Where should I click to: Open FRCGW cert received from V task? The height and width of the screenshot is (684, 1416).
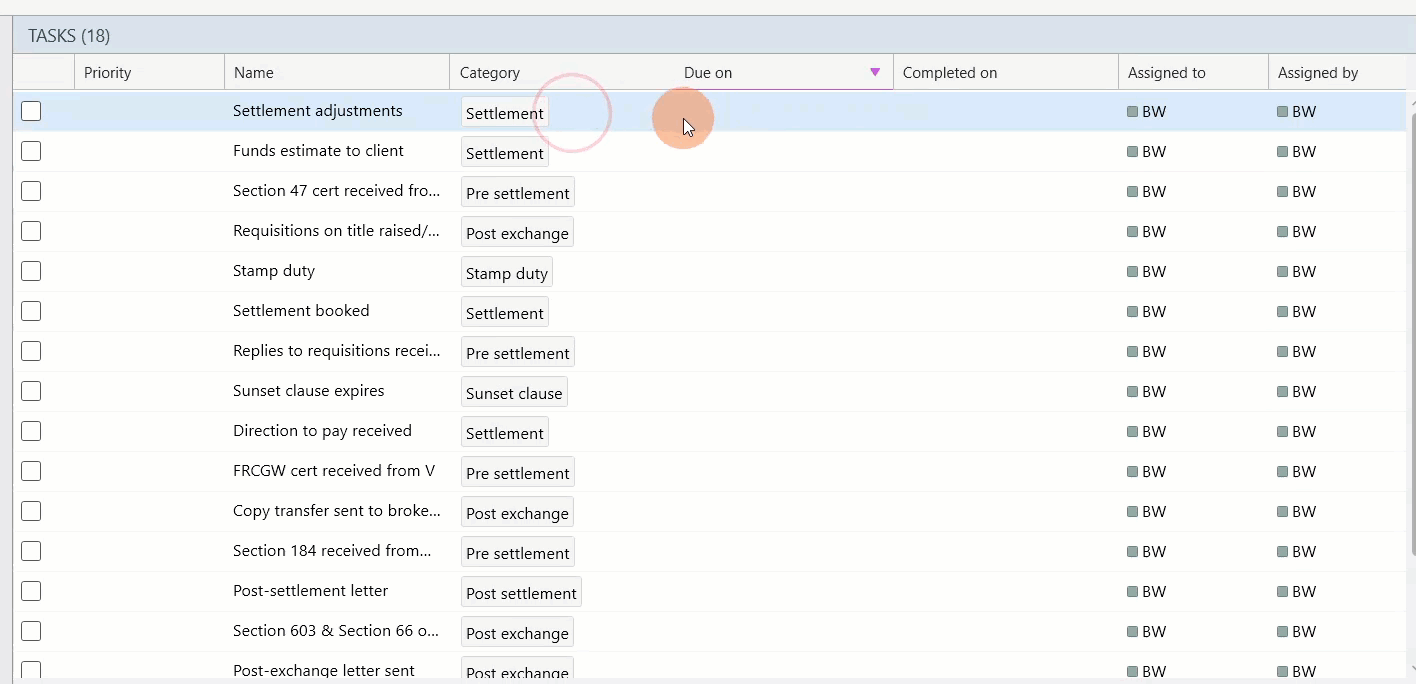[x=333, y=471]
